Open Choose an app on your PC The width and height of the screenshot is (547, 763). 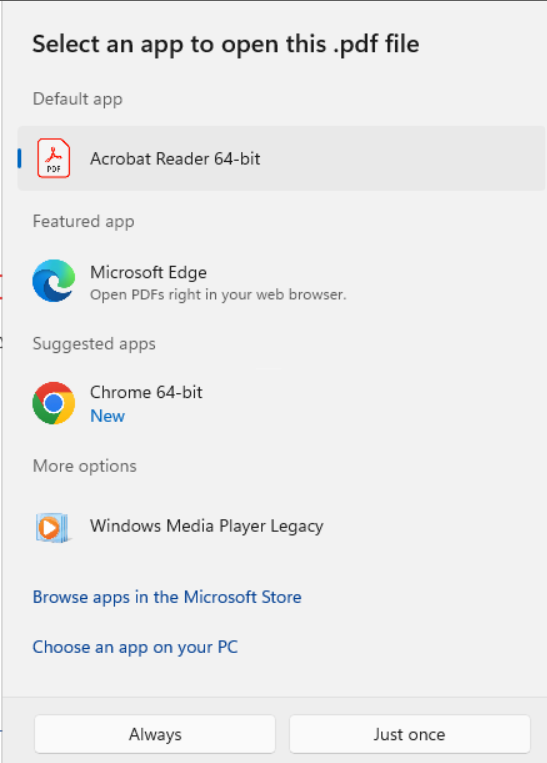(135, 647)
